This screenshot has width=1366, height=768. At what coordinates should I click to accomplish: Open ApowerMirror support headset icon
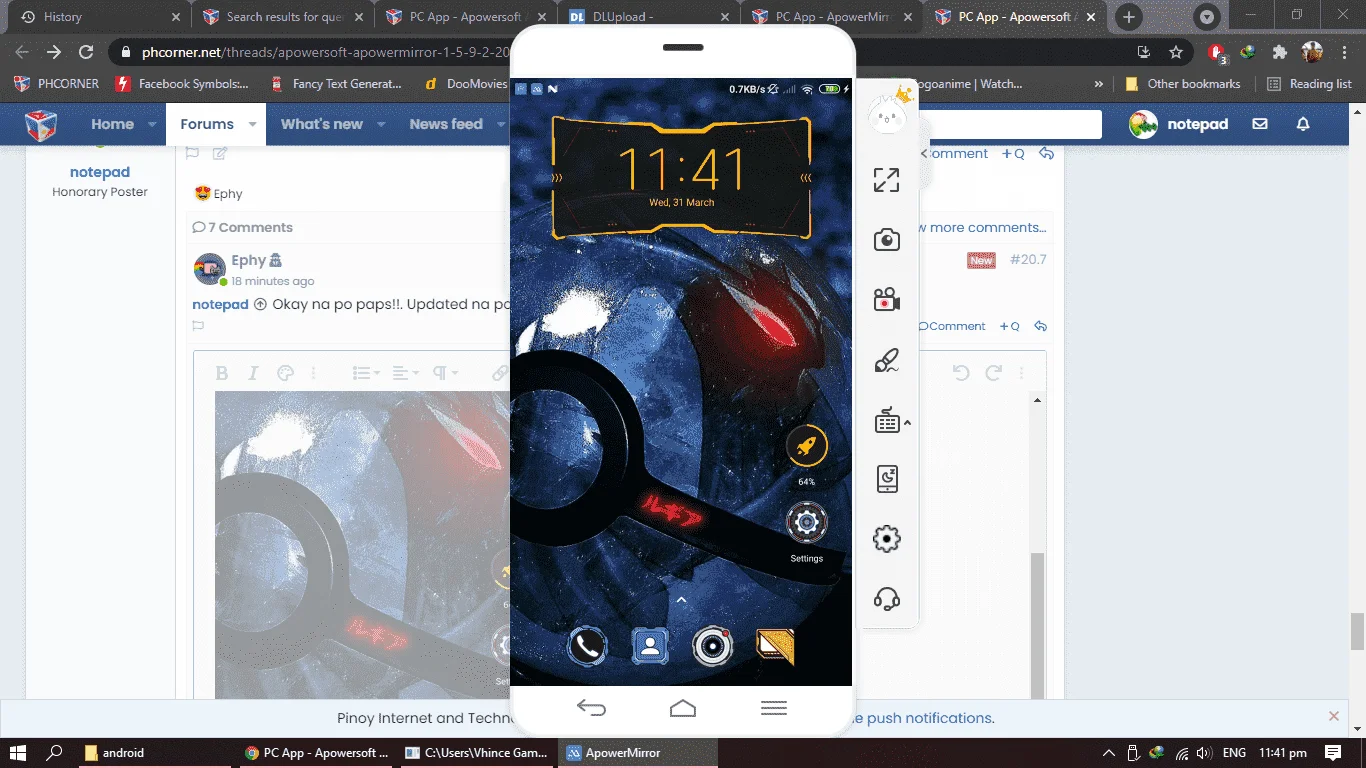(x=886, y=599)
